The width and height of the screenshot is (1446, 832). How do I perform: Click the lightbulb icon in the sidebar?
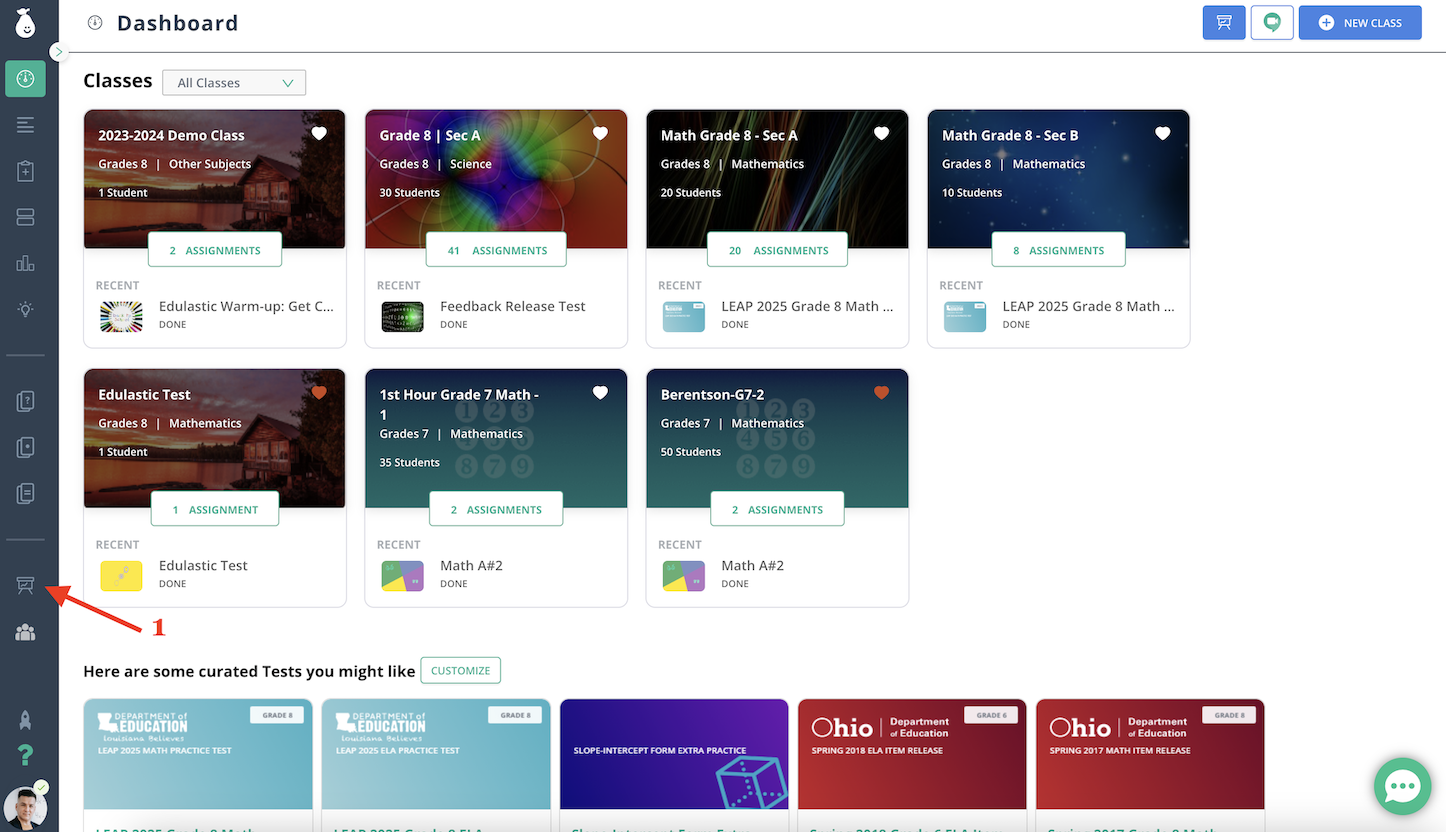25,310
